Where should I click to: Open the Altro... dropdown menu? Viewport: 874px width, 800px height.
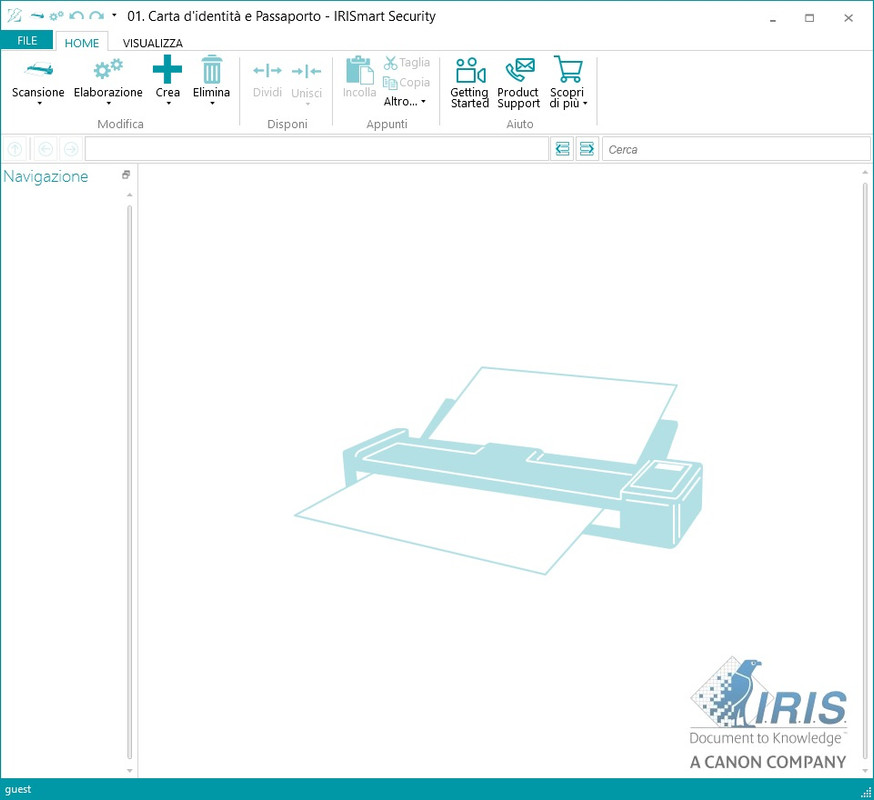[405, 101]
